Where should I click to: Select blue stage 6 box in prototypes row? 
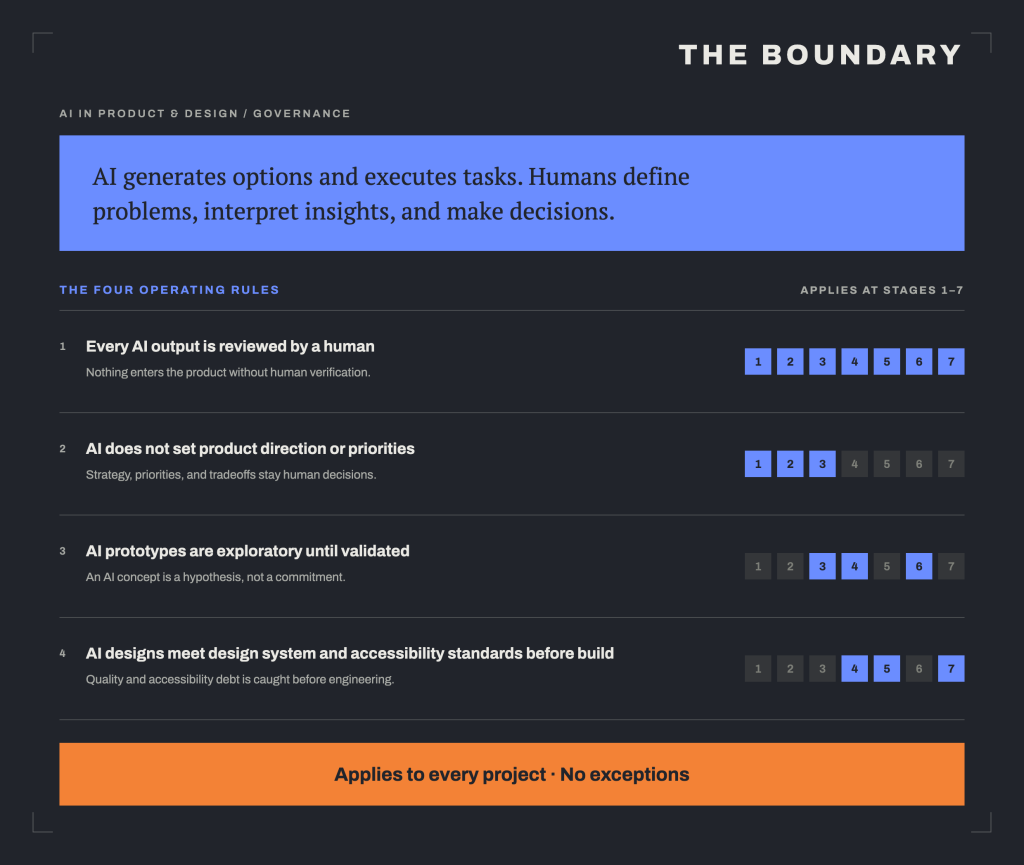coord(919,566)
